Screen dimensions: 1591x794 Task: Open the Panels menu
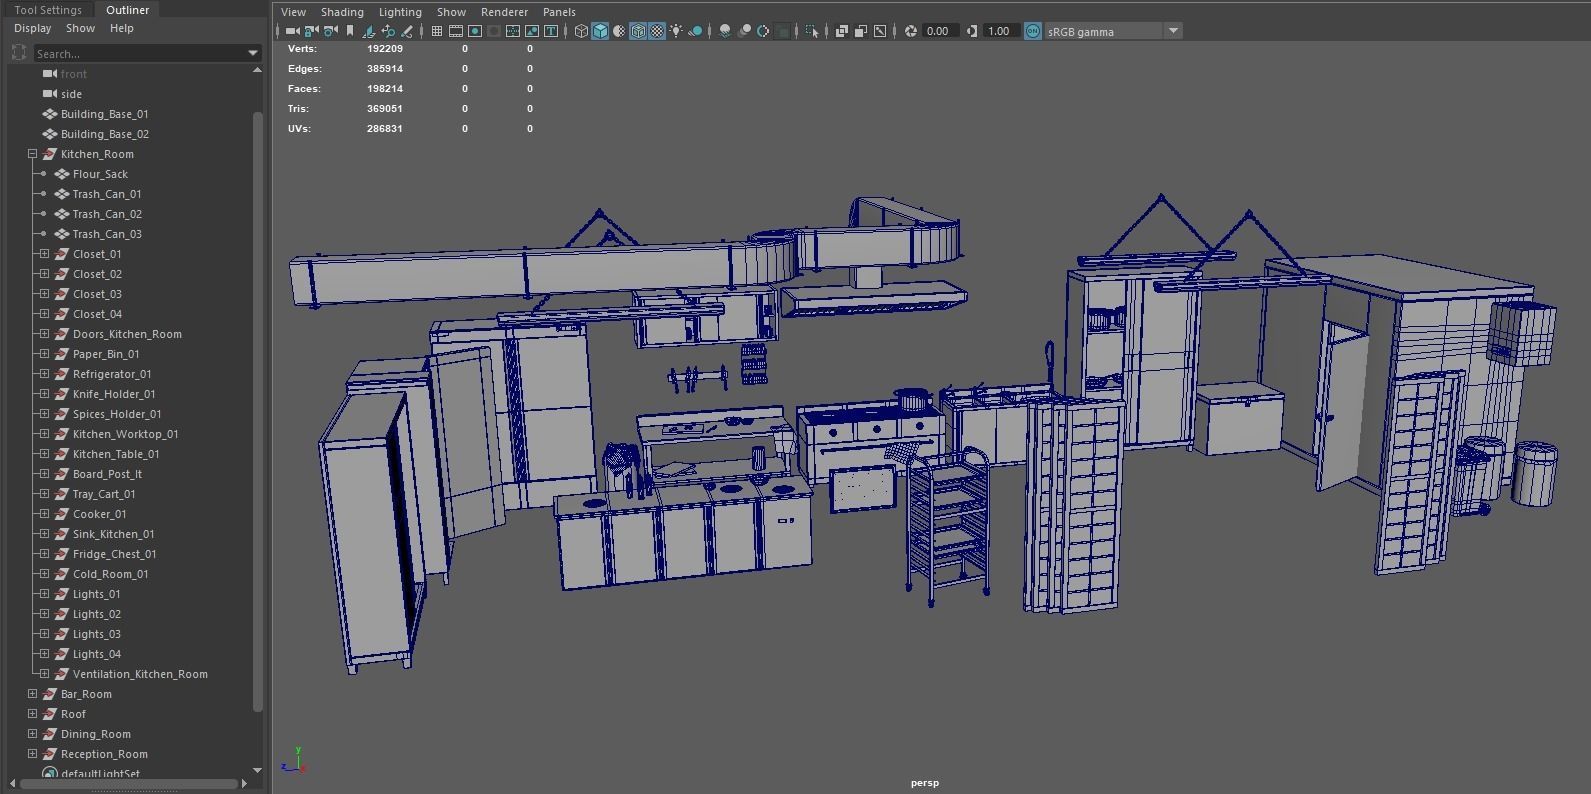(559, 12)
